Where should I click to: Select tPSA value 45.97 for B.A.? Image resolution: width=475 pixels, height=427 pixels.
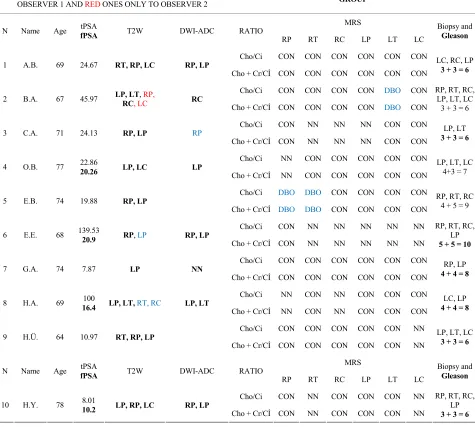89,99
